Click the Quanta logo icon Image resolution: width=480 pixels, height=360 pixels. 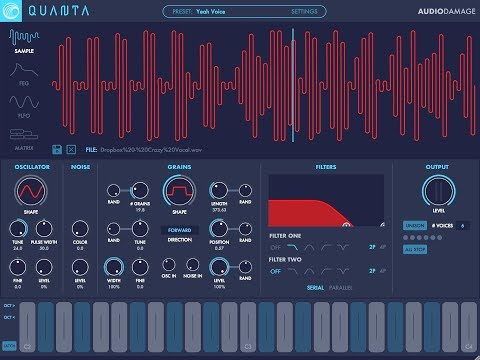tap(11, 11)
